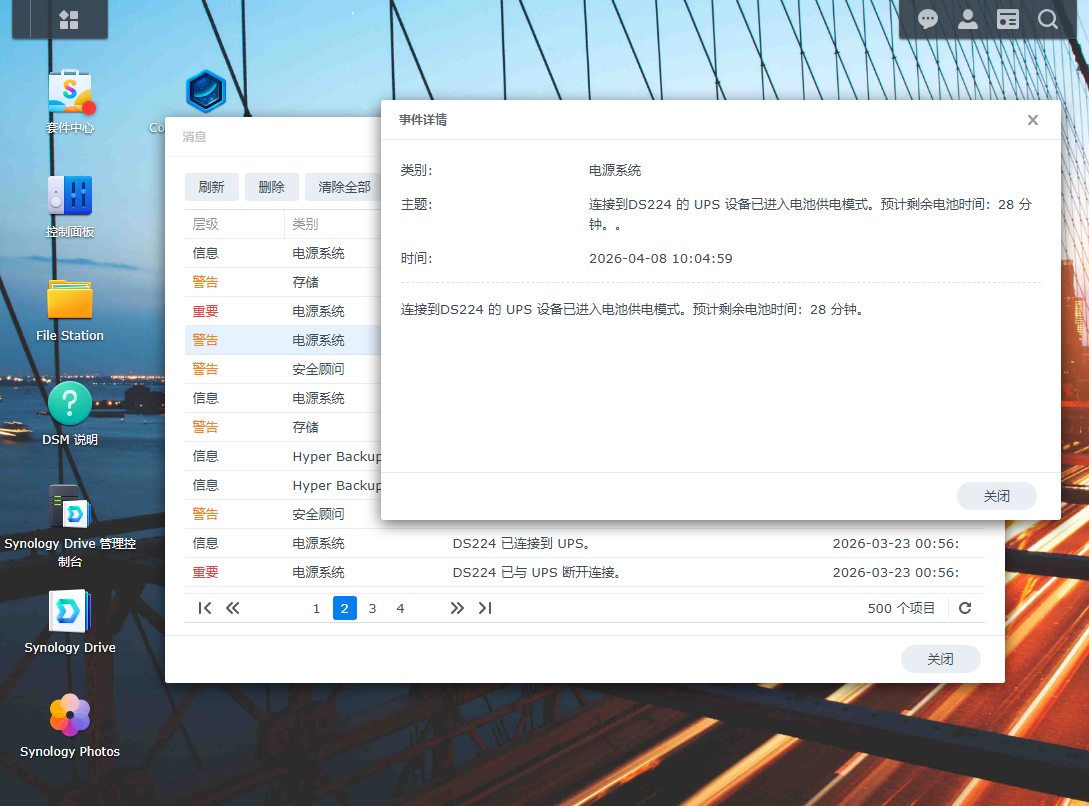This screenshot has height=806, width=1089.
Task: Click the 刷新 refresh button
Action: 211,187
